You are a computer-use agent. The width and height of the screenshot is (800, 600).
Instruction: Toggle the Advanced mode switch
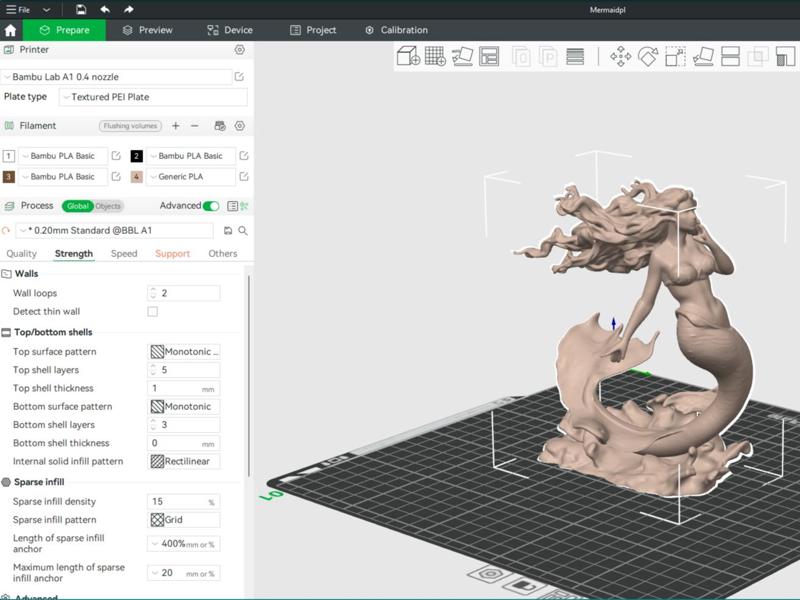pos(211,206)
